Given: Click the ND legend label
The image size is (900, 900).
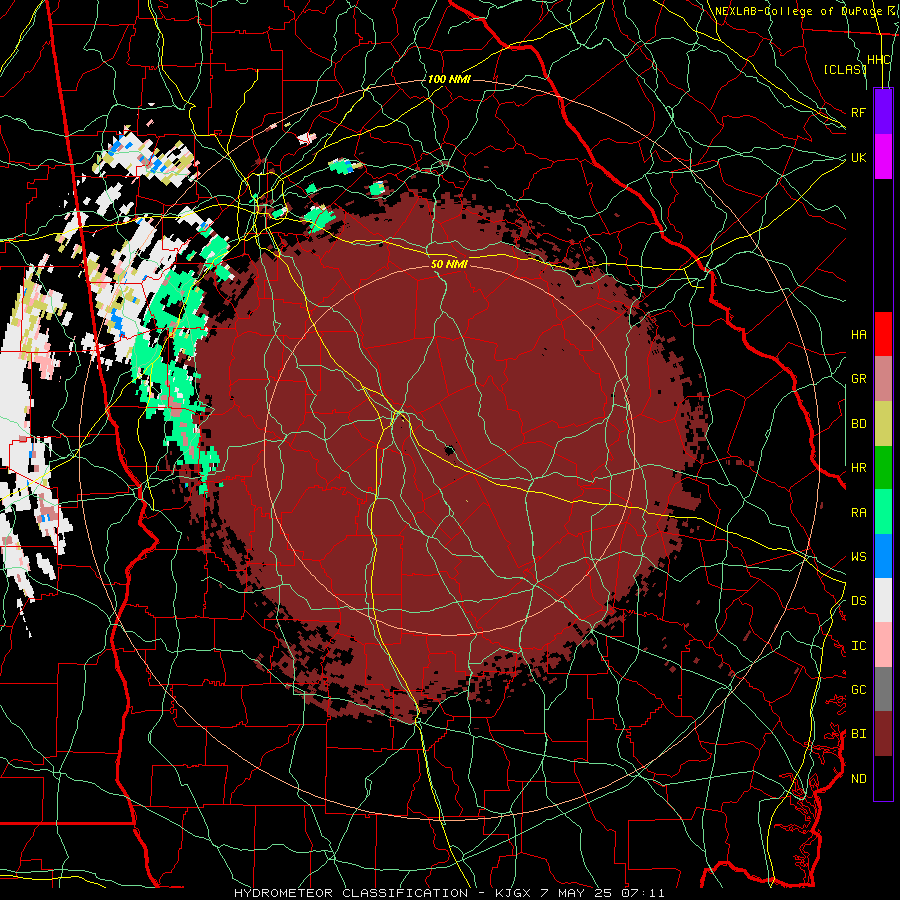Looking at the screenshot, I should (859, 779).
